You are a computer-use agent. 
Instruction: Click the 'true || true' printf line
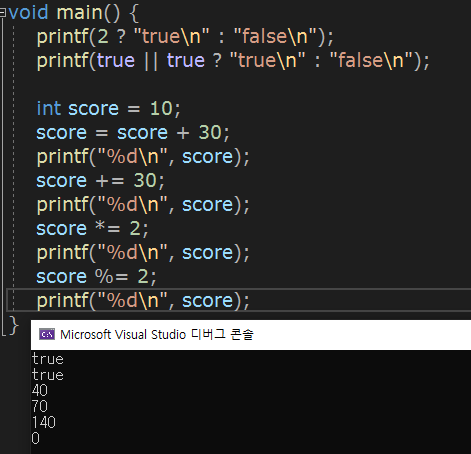pyautogui.click(x=233, y=60)
